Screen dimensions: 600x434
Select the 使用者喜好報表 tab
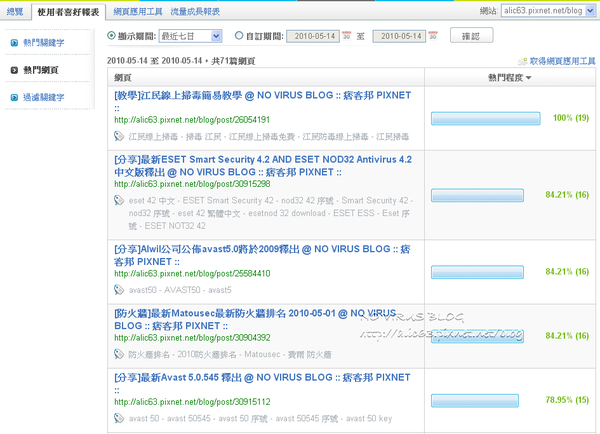68,12
